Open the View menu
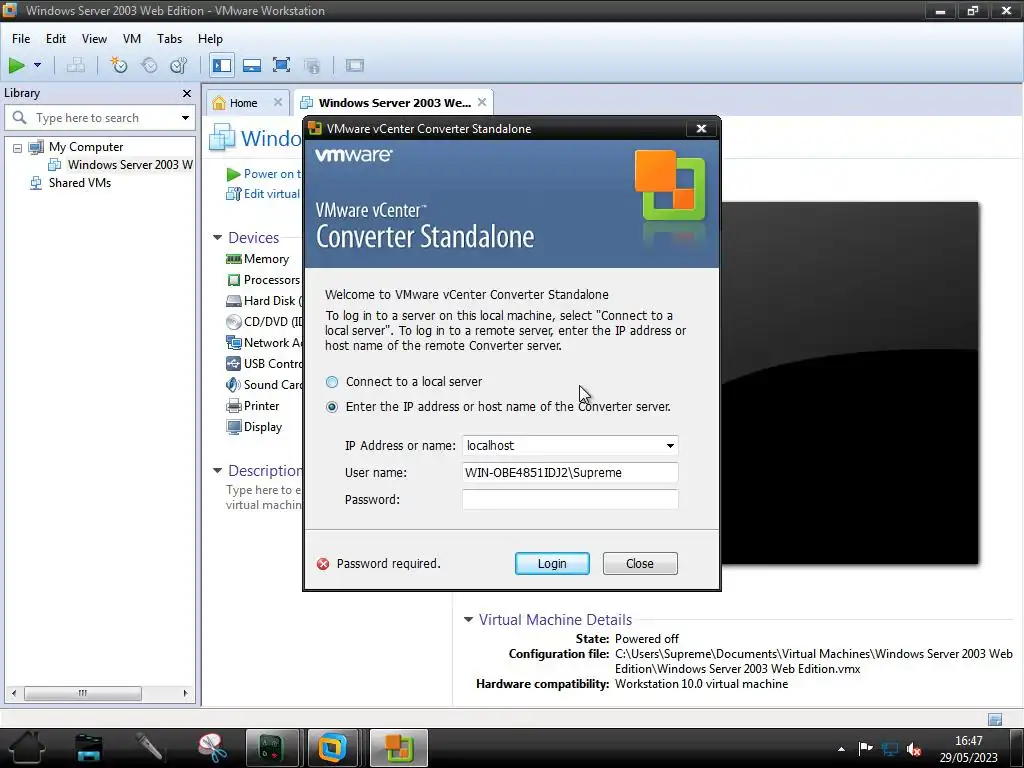1024x768 pixels. 94,39
